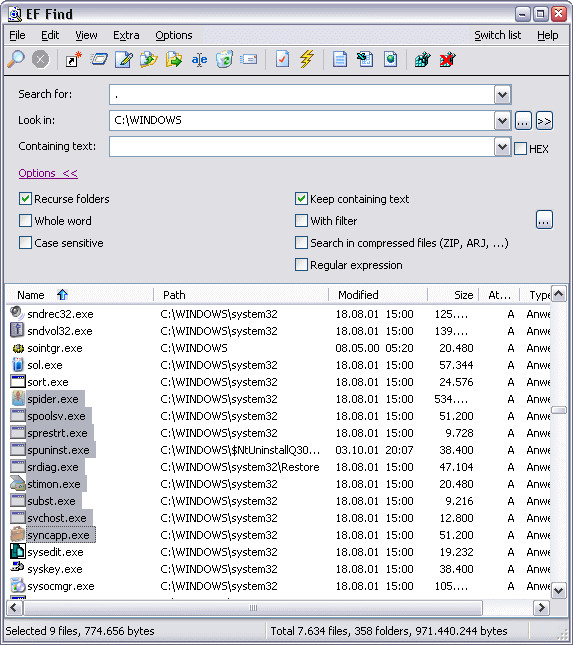
Task: Click the sysedit.exe icon
Action: (x=18, y=552)
